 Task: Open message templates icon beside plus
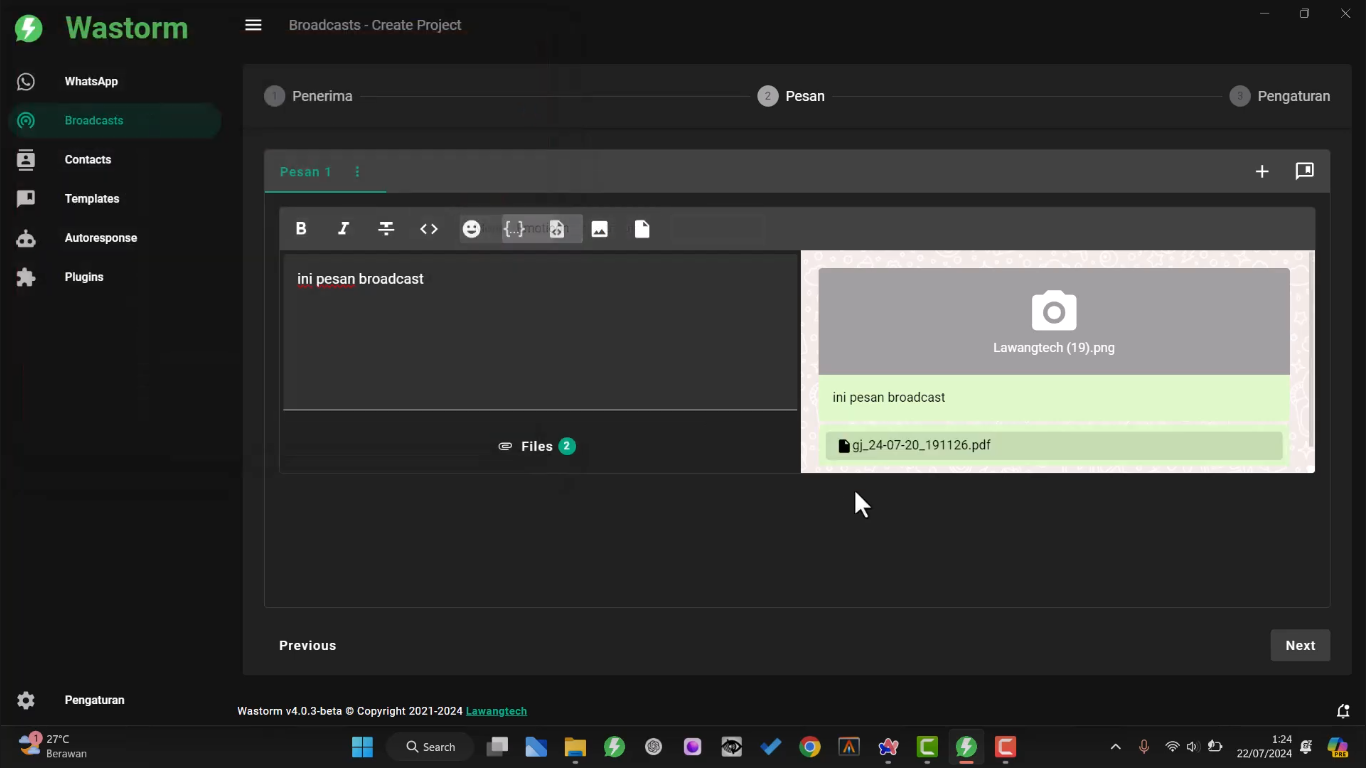[1305, 172]
